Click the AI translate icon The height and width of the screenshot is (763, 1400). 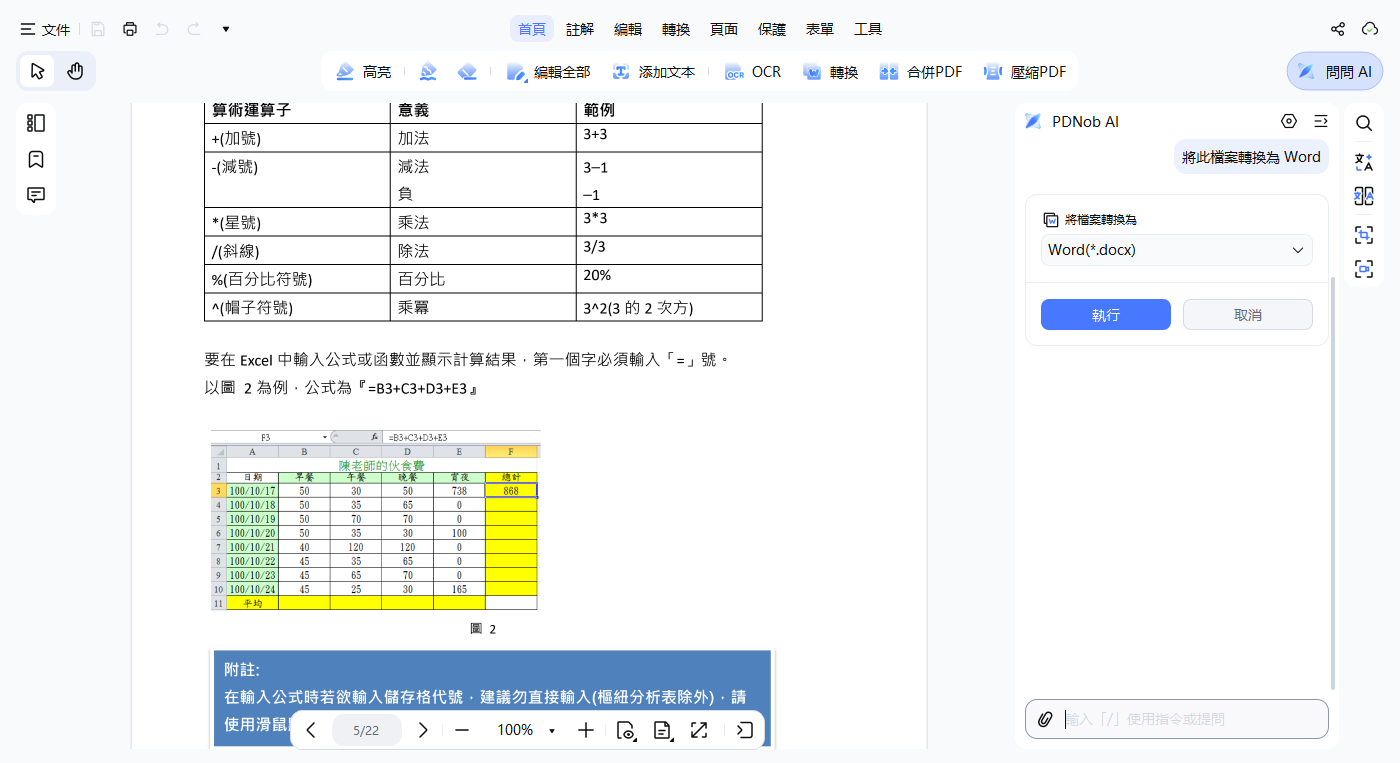pyautogui.click(x=1364, y=161)
